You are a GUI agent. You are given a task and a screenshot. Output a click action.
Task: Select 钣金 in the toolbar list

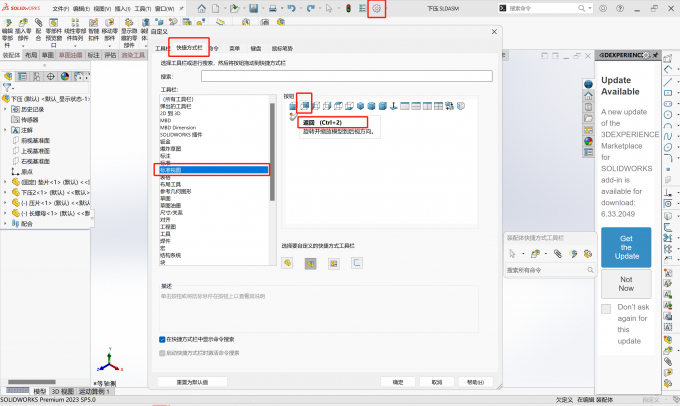click(165, 142)
